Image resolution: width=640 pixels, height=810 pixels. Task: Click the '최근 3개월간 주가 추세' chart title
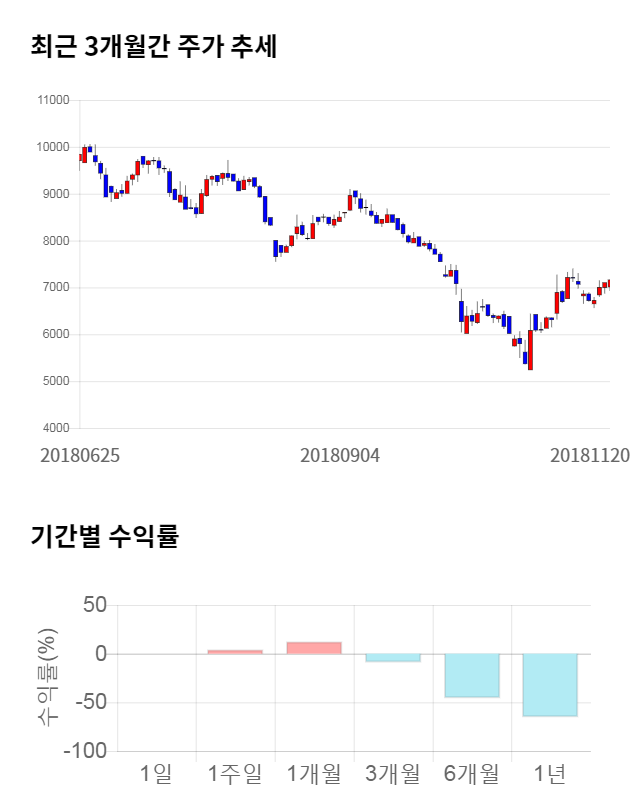tap(154, 47)
